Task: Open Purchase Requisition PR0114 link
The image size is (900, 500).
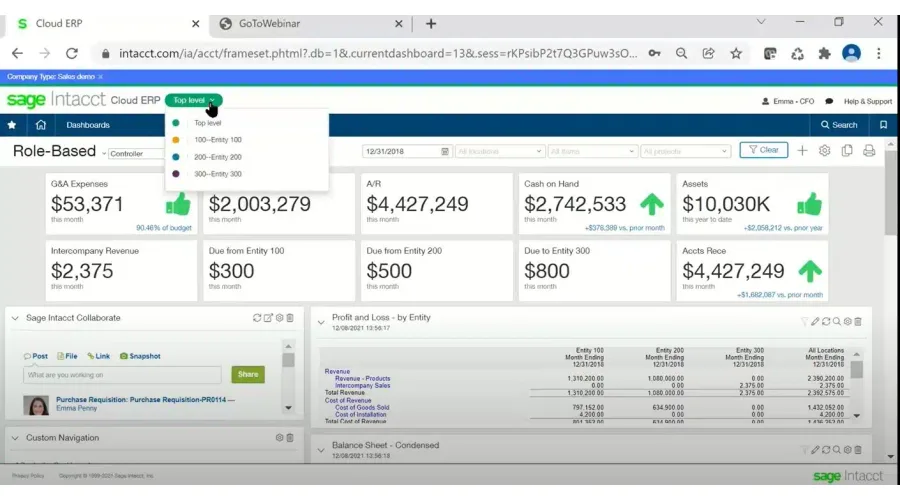Action: click(x=145, y=400)
